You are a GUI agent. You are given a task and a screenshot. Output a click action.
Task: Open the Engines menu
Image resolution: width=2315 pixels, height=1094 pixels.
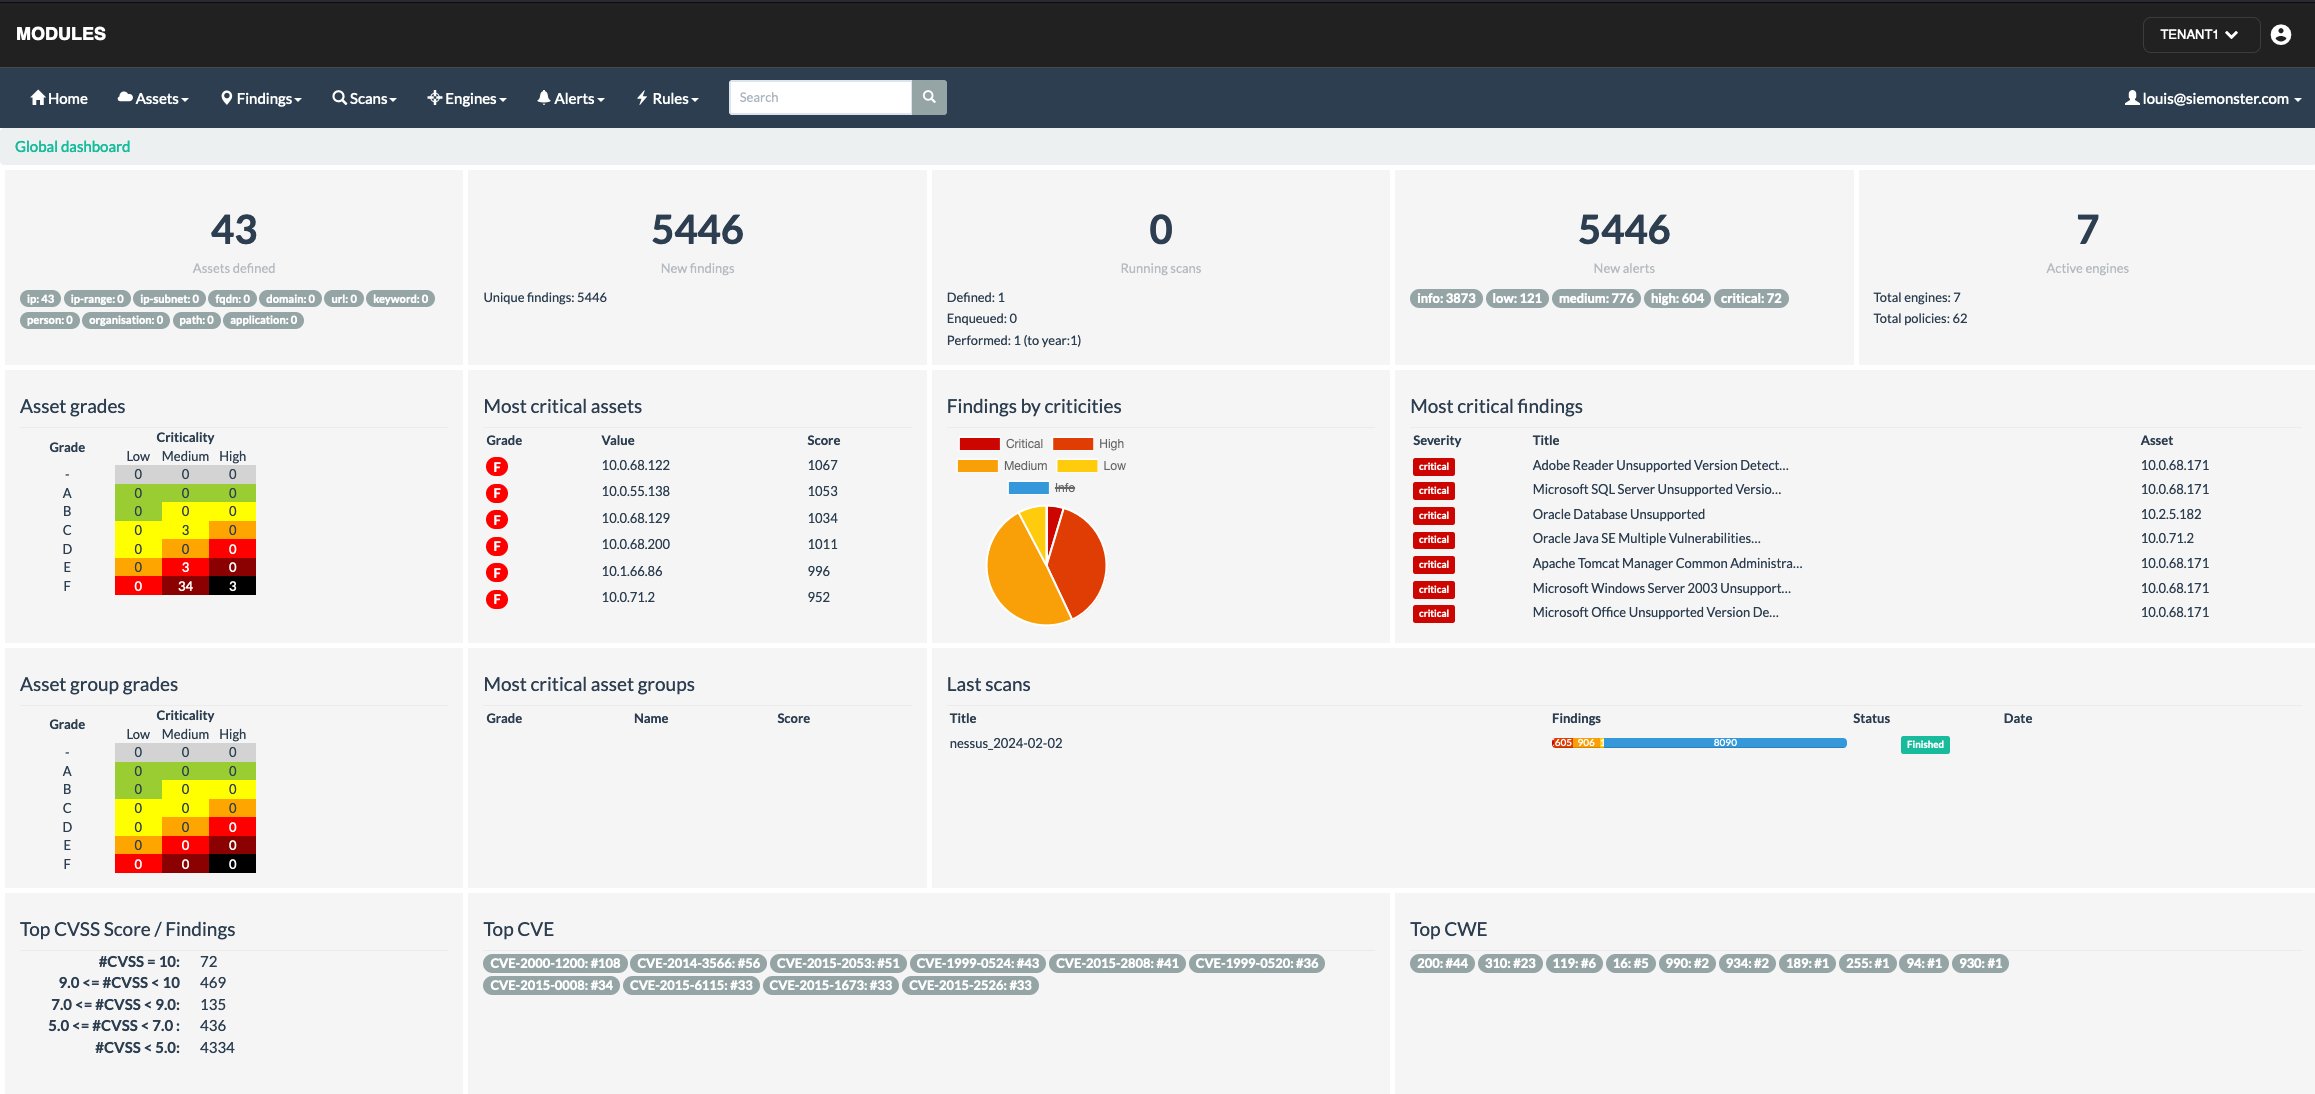pos(467,98)
